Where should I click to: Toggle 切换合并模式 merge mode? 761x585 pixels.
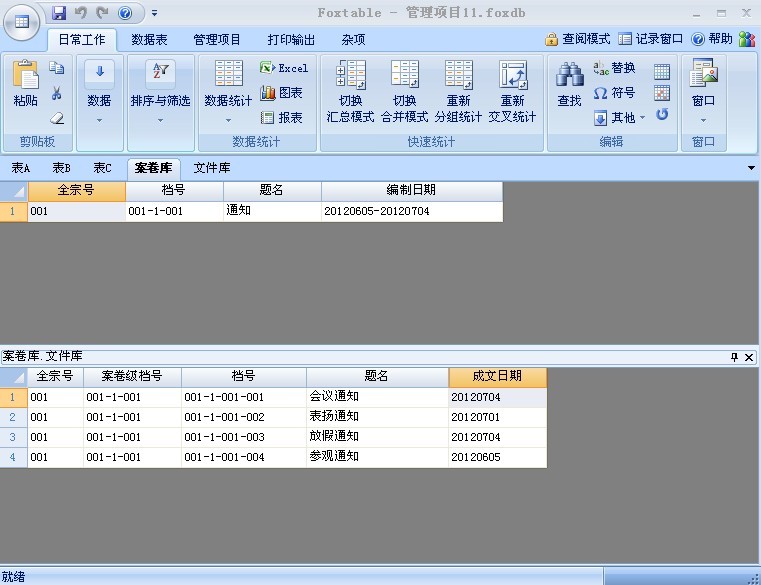405,91
